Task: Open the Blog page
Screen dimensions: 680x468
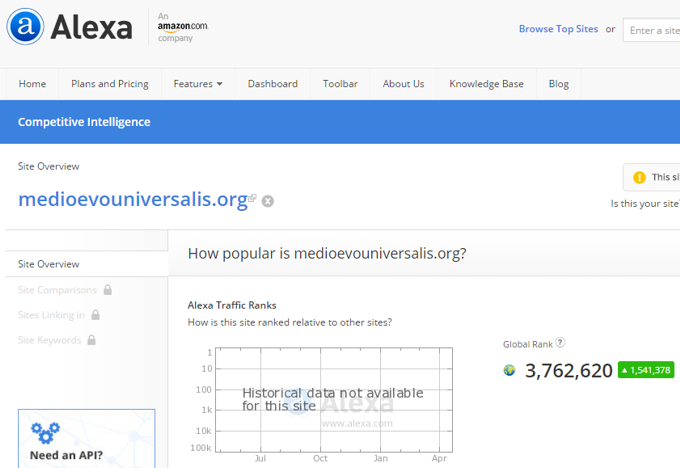Action: coord(559,84)
